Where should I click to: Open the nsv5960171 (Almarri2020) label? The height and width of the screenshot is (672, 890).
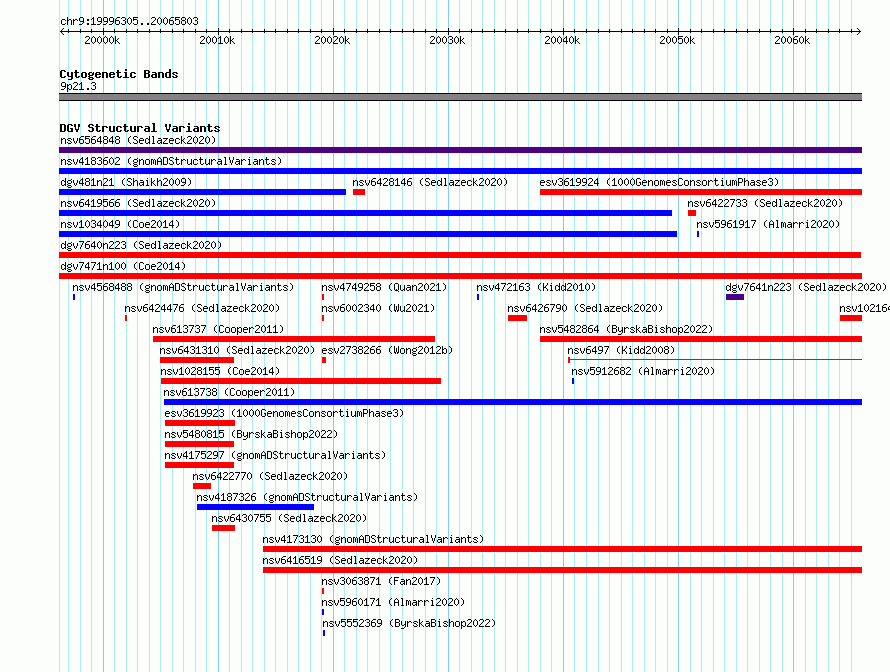(393, 602)
